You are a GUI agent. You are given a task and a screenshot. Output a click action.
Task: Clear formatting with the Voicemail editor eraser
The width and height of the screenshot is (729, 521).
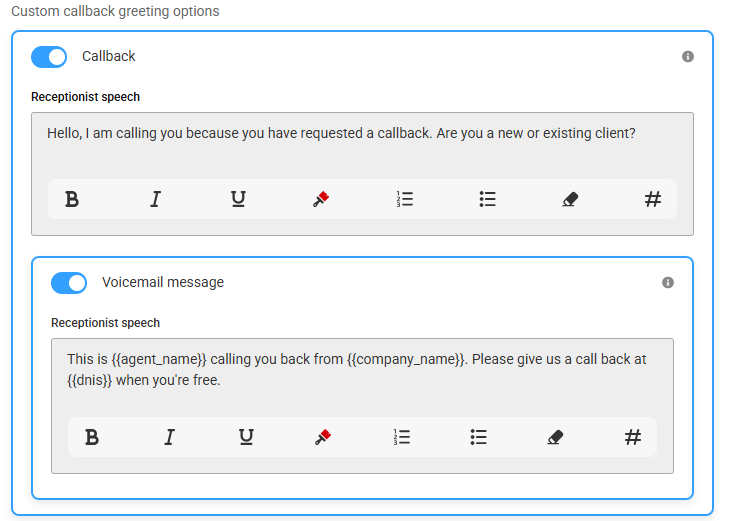point(555,437)
